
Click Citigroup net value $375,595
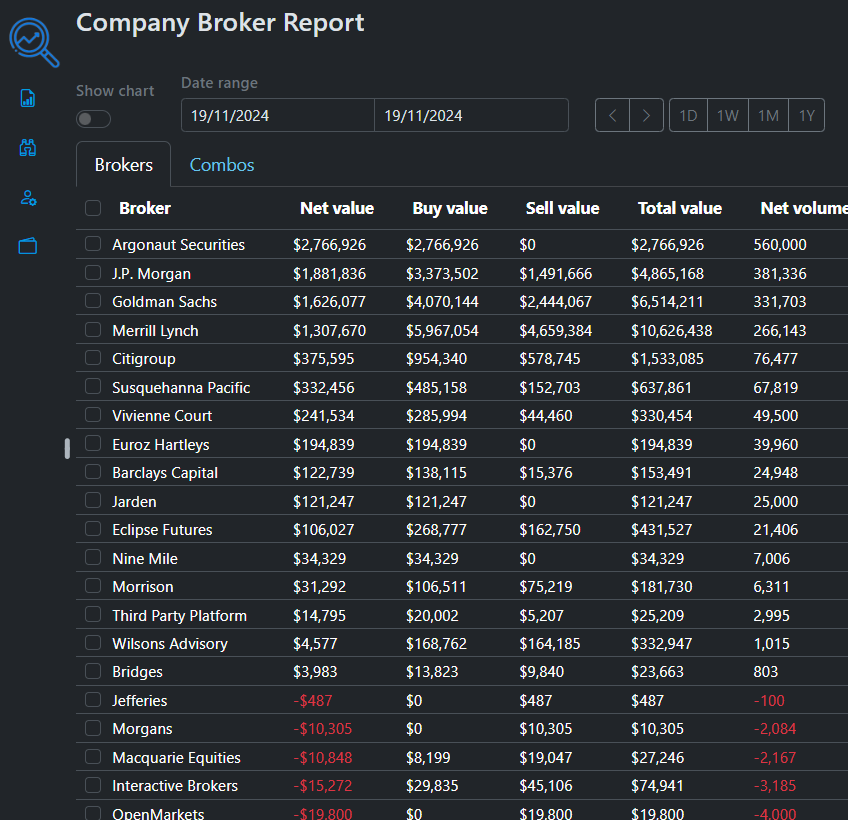tap(323, 359)
